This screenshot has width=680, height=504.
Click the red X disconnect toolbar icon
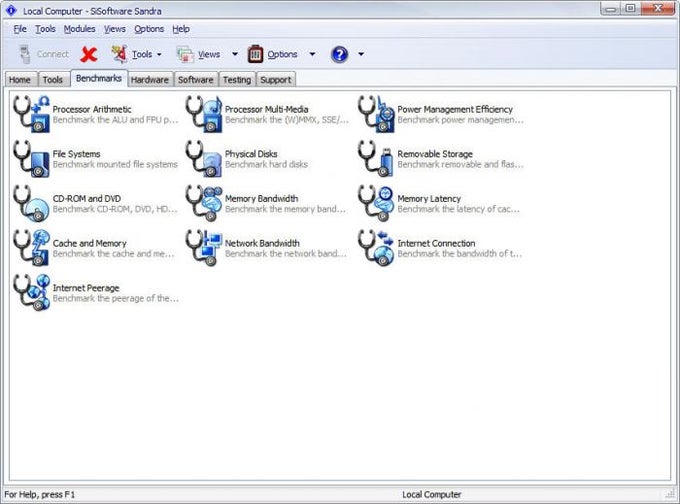pyautogui.click(x=89, y=54)
